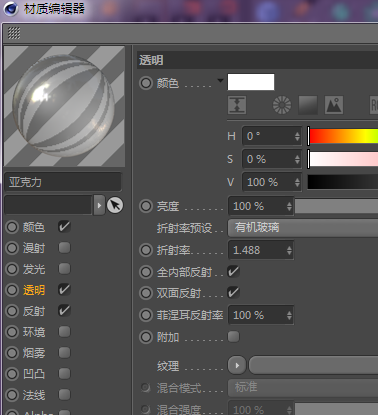Enable the 烟雾 channel checkbox
Screen dimensions: 378x415
[x=64, y=352]
